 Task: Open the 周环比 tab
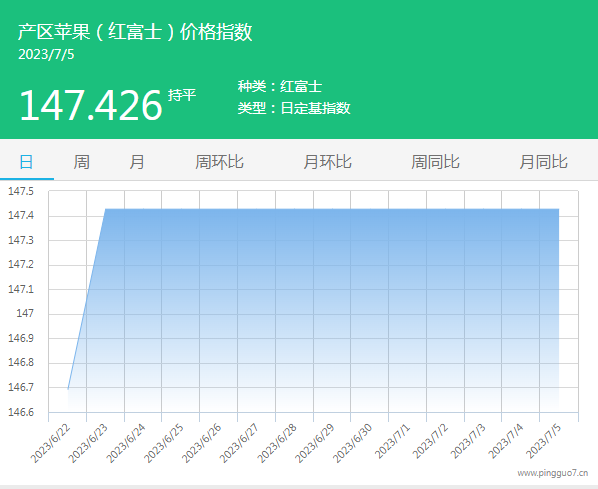coord(219,162)
